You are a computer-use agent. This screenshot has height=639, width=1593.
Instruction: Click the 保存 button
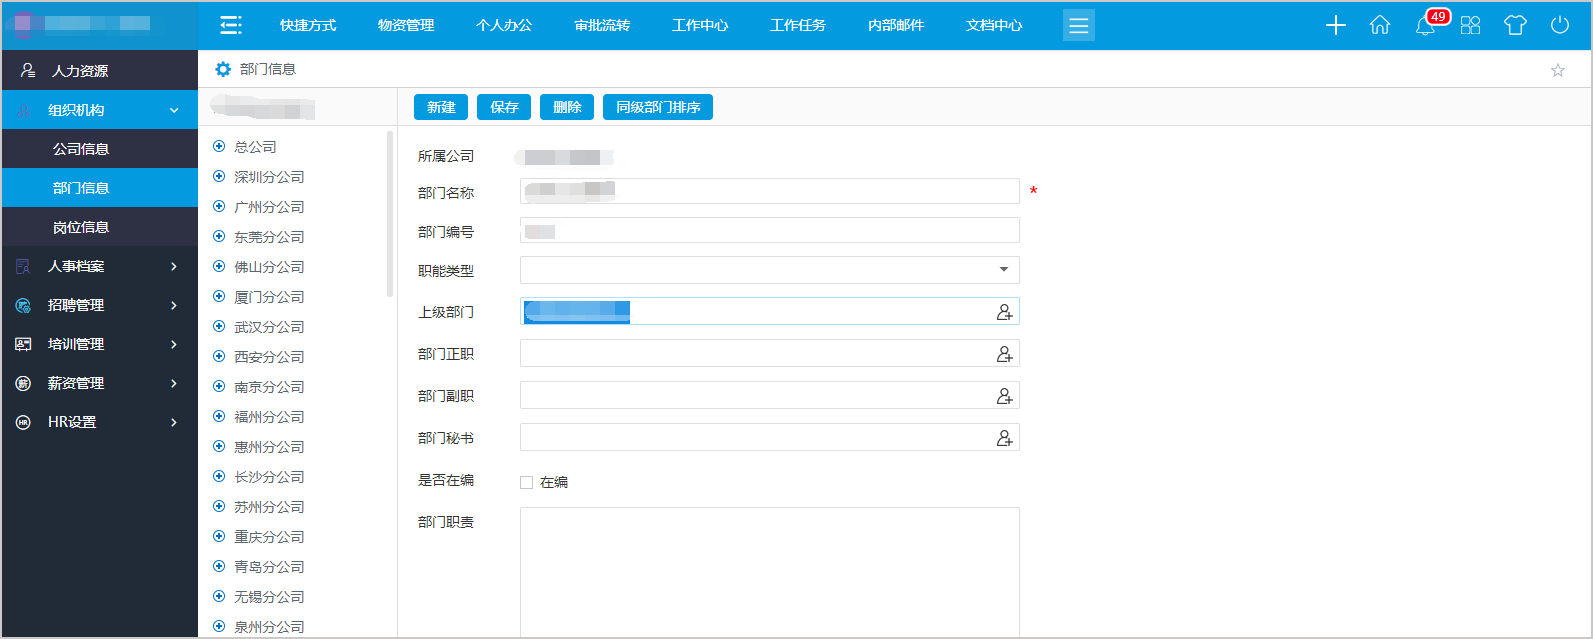[504, 107]
